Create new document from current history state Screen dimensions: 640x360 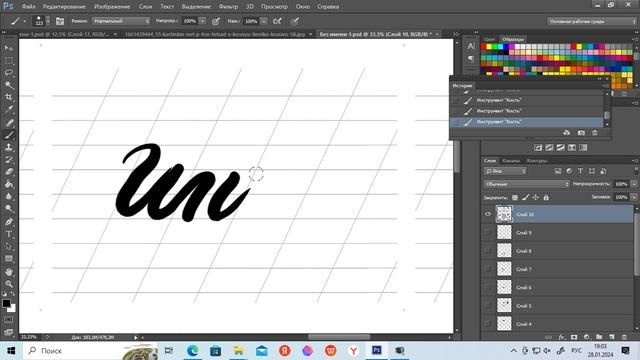click(567, 133)
